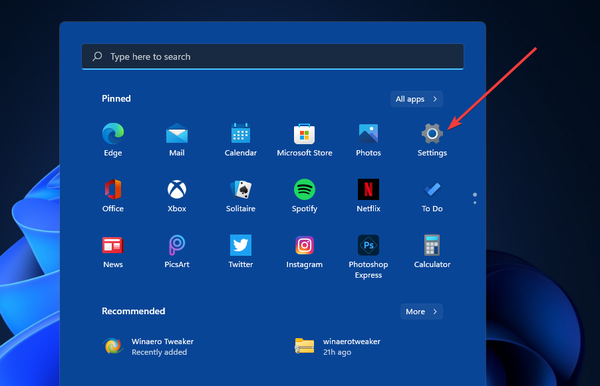Open the Edge browser app
Screen dimensions: 600x386
pos(113,139)
